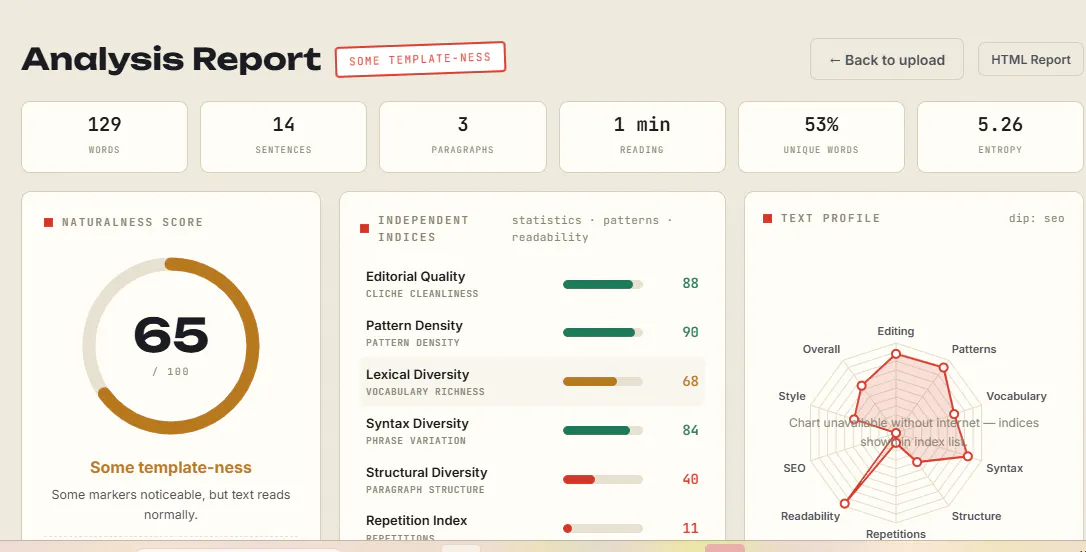
Task: Click the Lexical Diversity orange bar
Action: click(603, 382)
